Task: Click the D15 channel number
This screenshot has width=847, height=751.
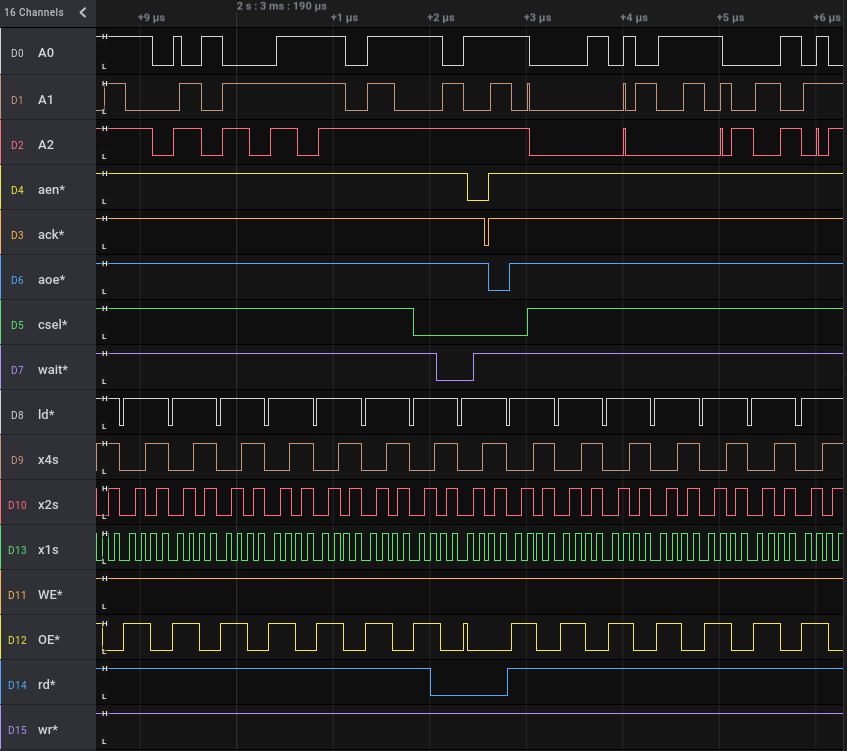Action: click(x=17, y=730)
